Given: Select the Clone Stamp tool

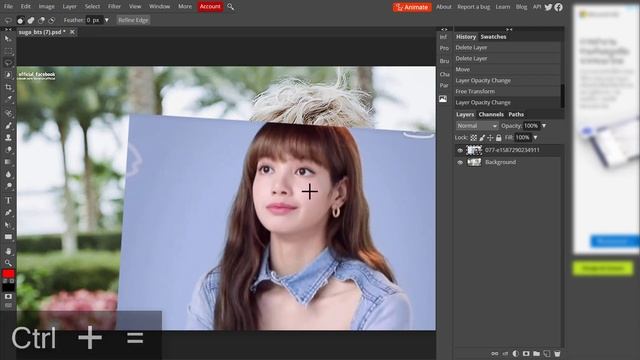Looking at the screenshot, I should [x=8, y=138].
